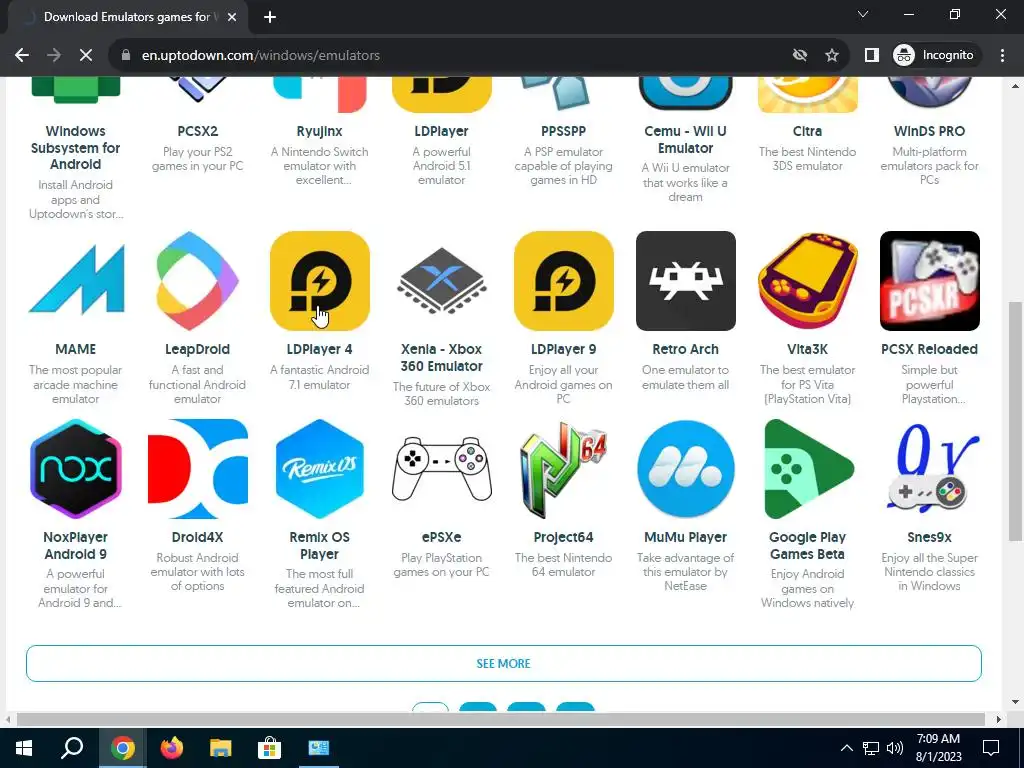Select the Google Play Games Beta icon
The height and width of the screenshot is (768, 1024).
[x=808, y=469]
